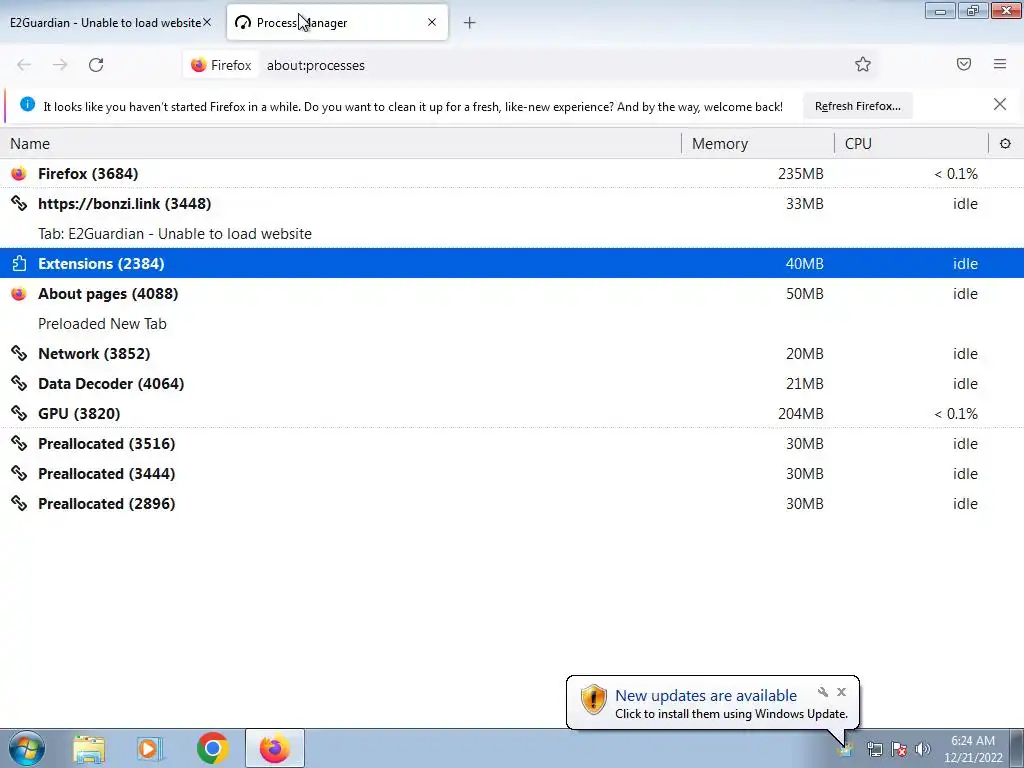Image resolution: width=1024 pixels, height=768 pixels.
Task: Click the 235MB memory value
Action: point(801,174)
